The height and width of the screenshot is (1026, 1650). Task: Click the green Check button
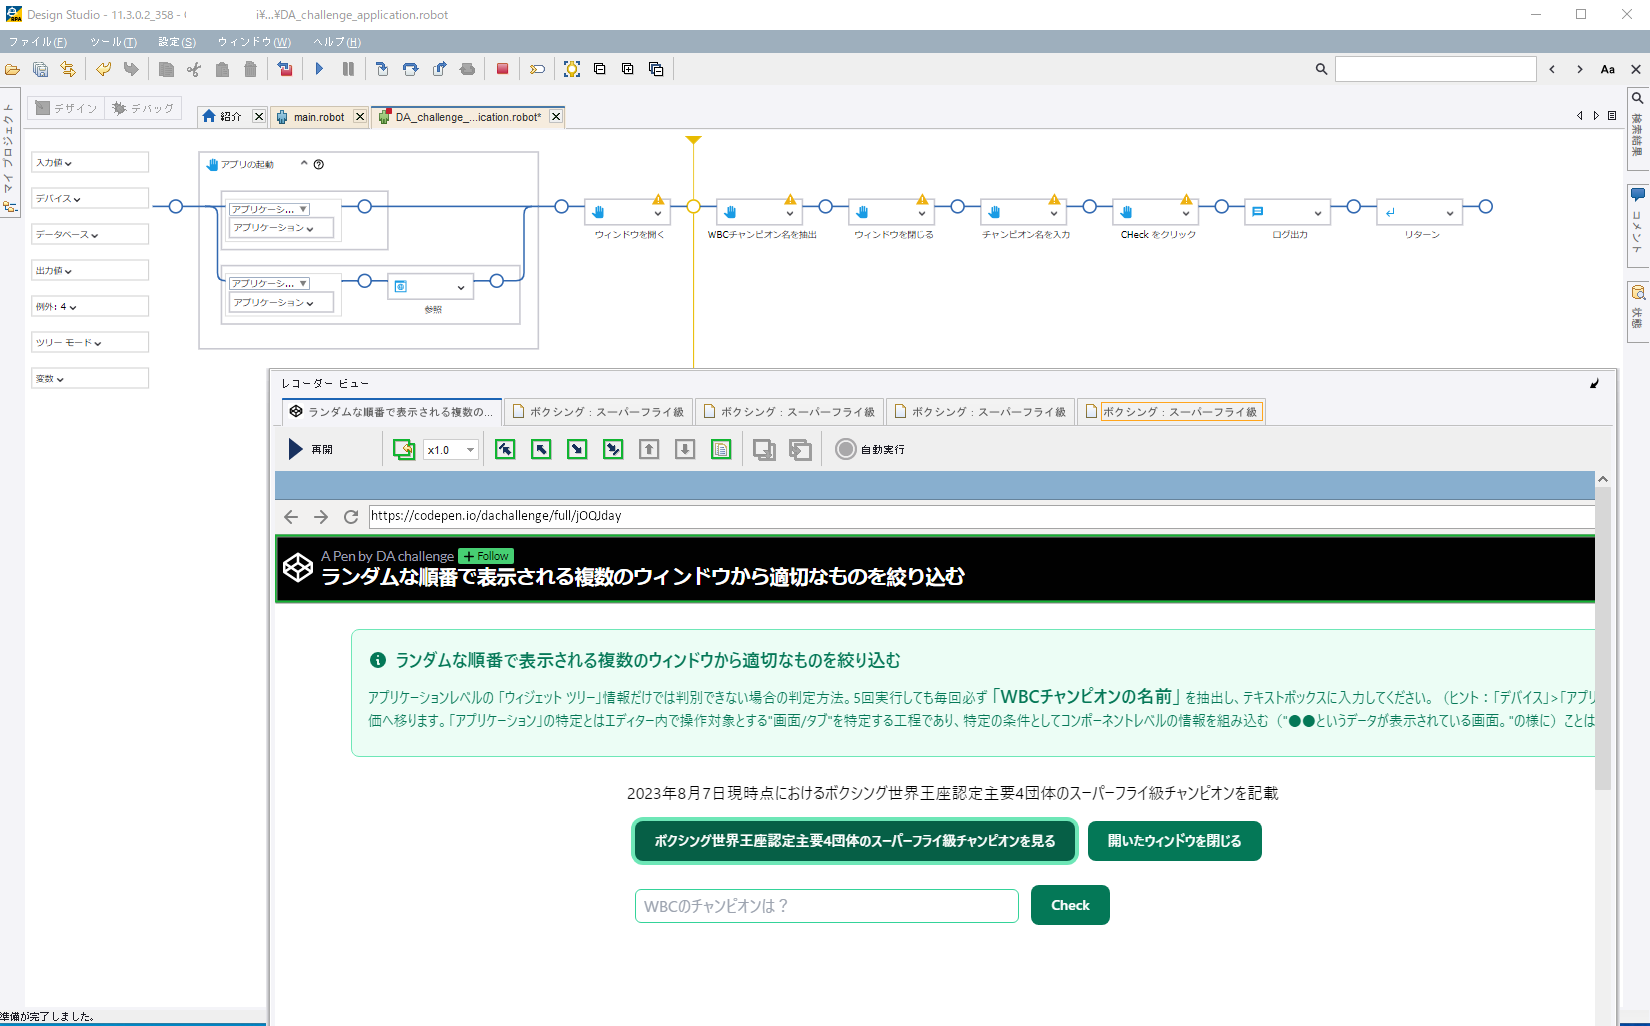click(x=1070, y=905)
